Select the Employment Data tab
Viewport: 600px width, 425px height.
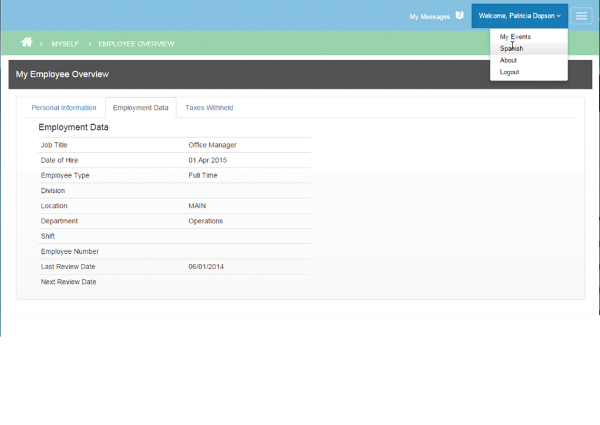point(140,107)
